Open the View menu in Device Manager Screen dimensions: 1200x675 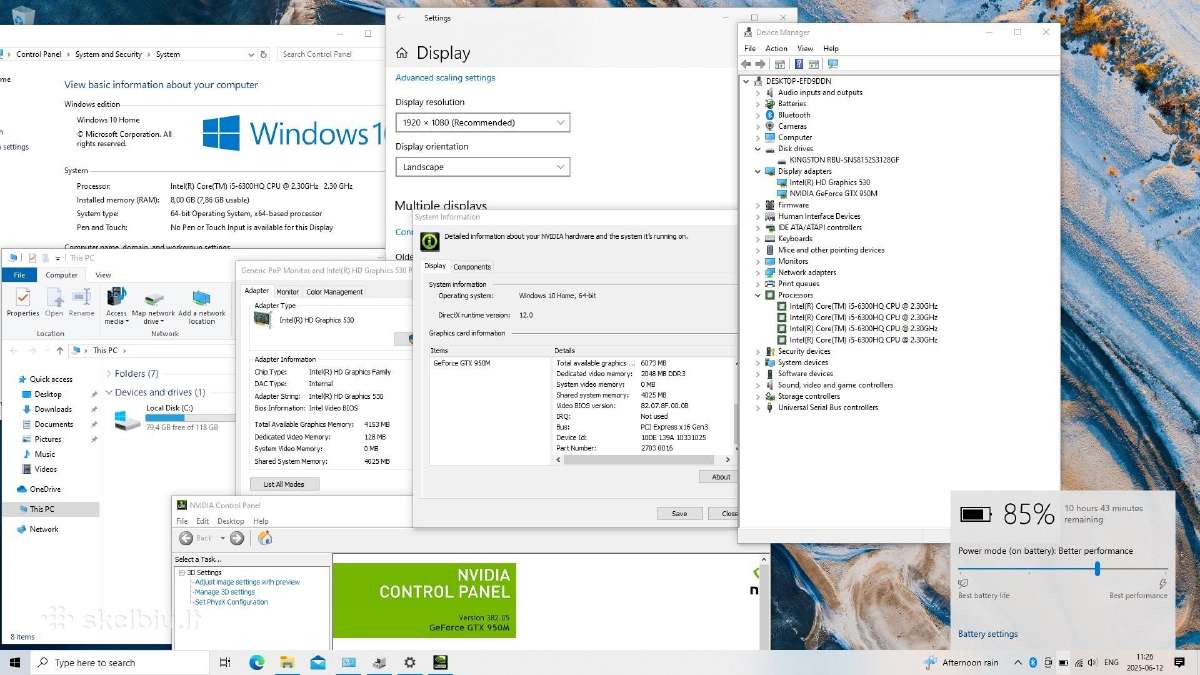pos(805,48)
